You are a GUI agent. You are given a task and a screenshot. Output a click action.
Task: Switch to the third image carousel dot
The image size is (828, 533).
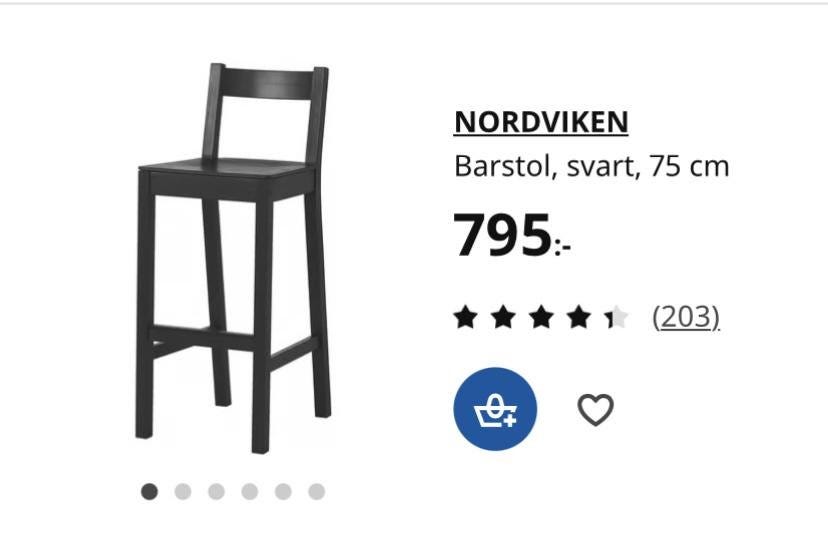(217, 492)
